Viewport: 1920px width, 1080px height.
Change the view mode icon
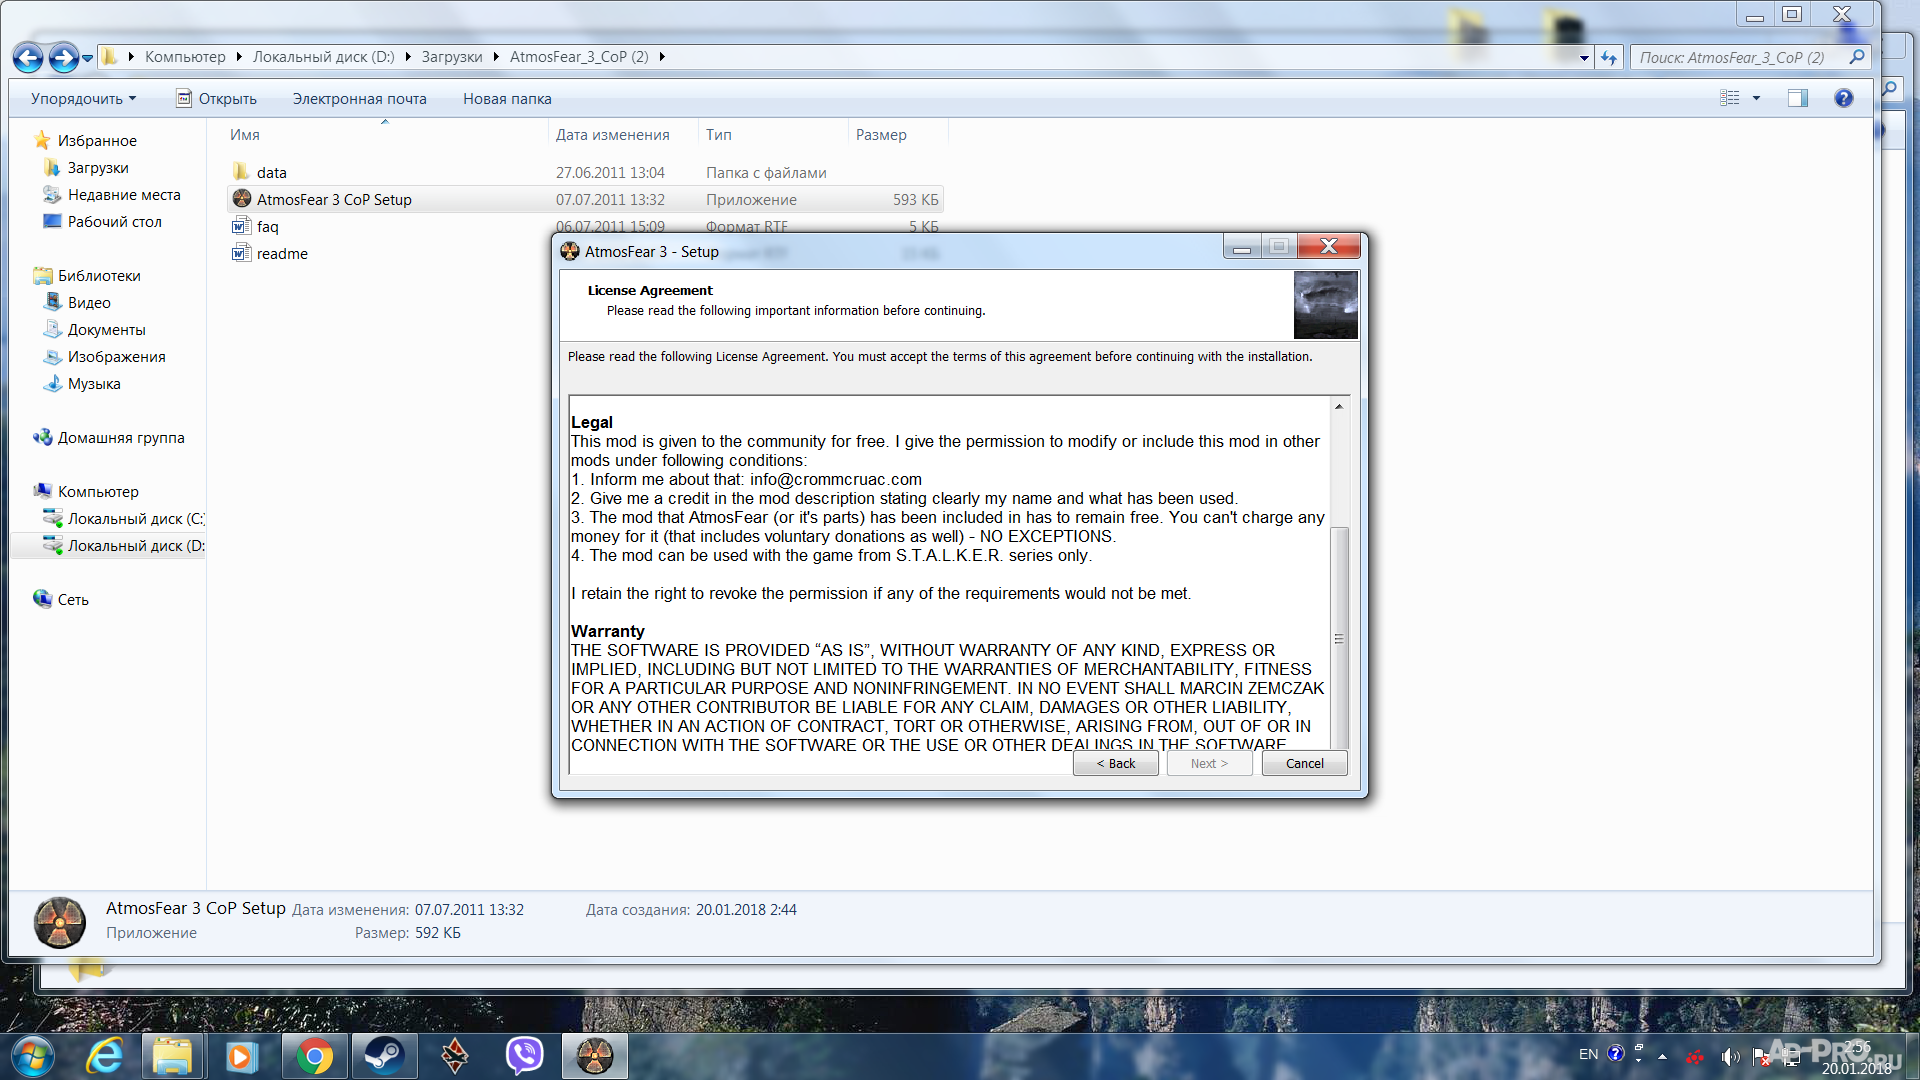[1730, 98]
